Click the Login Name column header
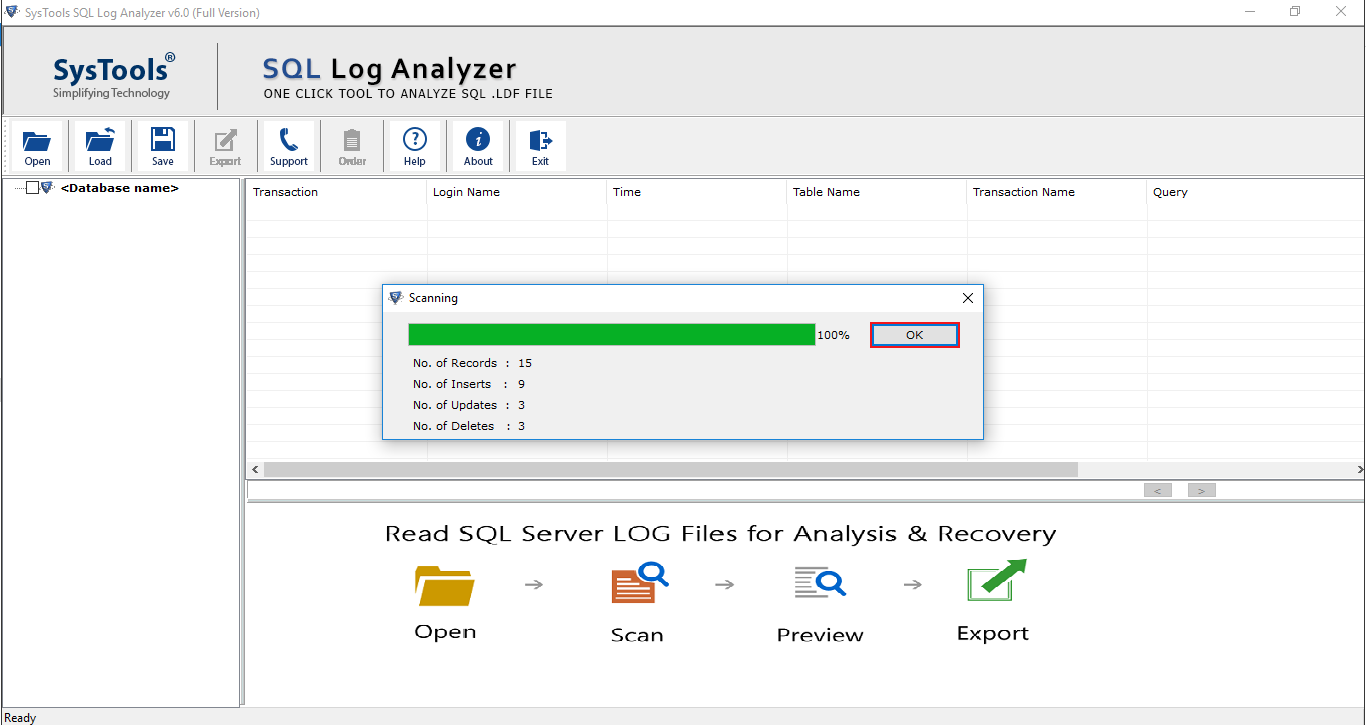 [x=517, y=192]
